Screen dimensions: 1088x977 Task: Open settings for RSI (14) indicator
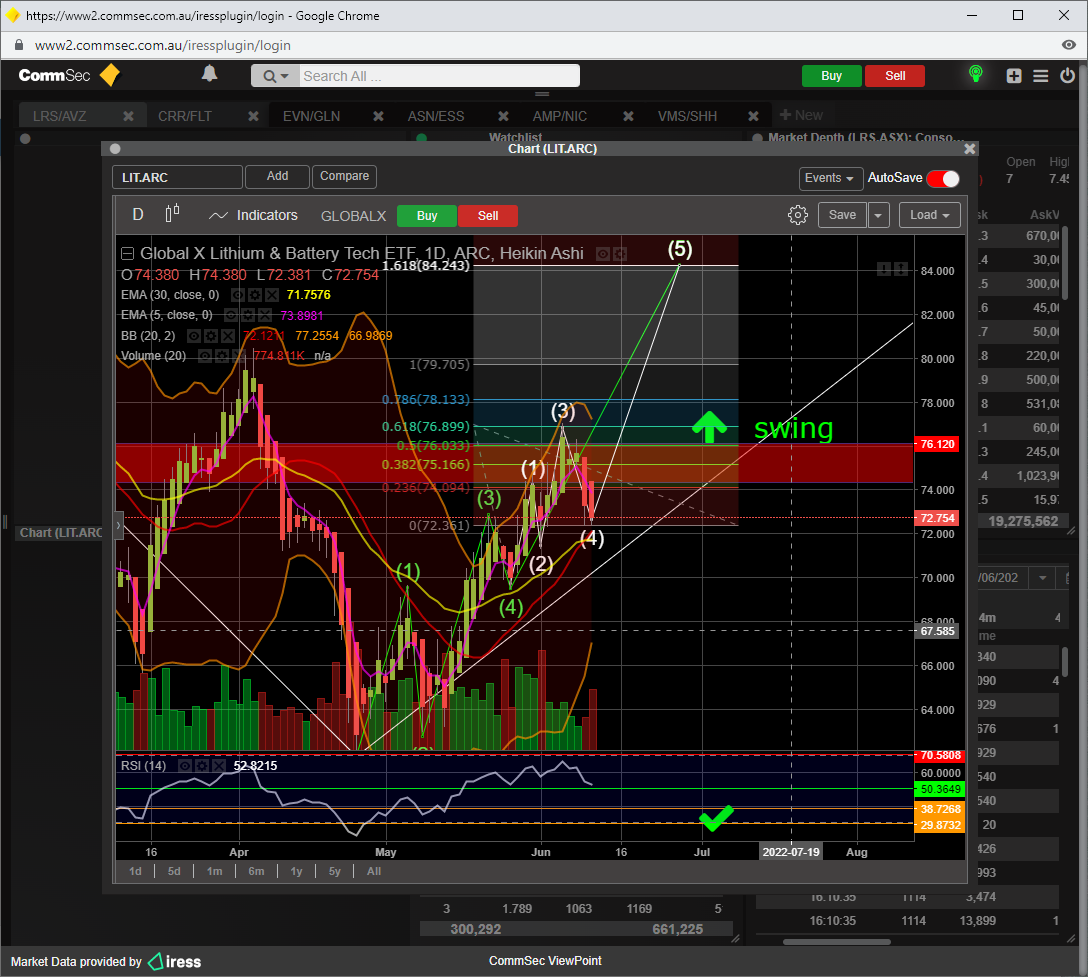coord(202,765)
